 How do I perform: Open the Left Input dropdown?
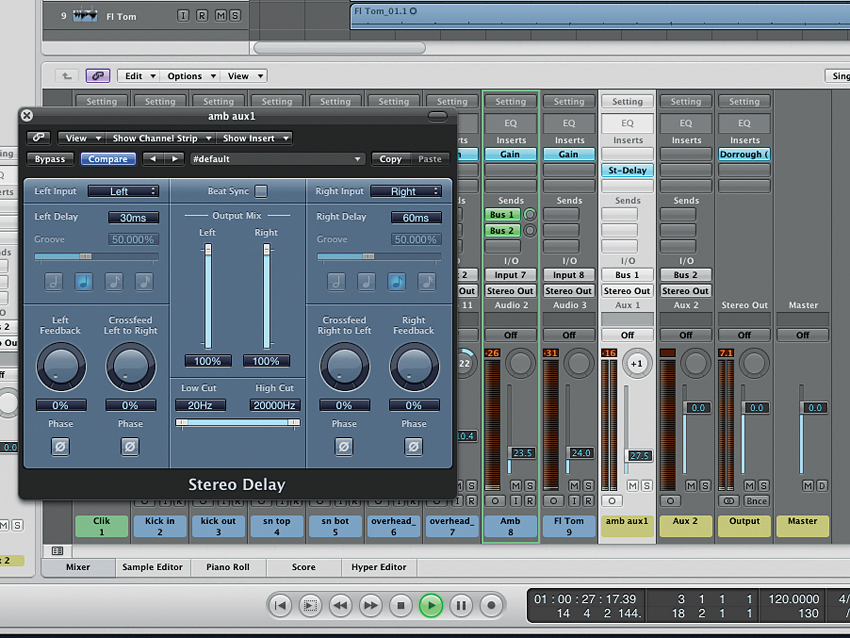[x=123, y=191]
